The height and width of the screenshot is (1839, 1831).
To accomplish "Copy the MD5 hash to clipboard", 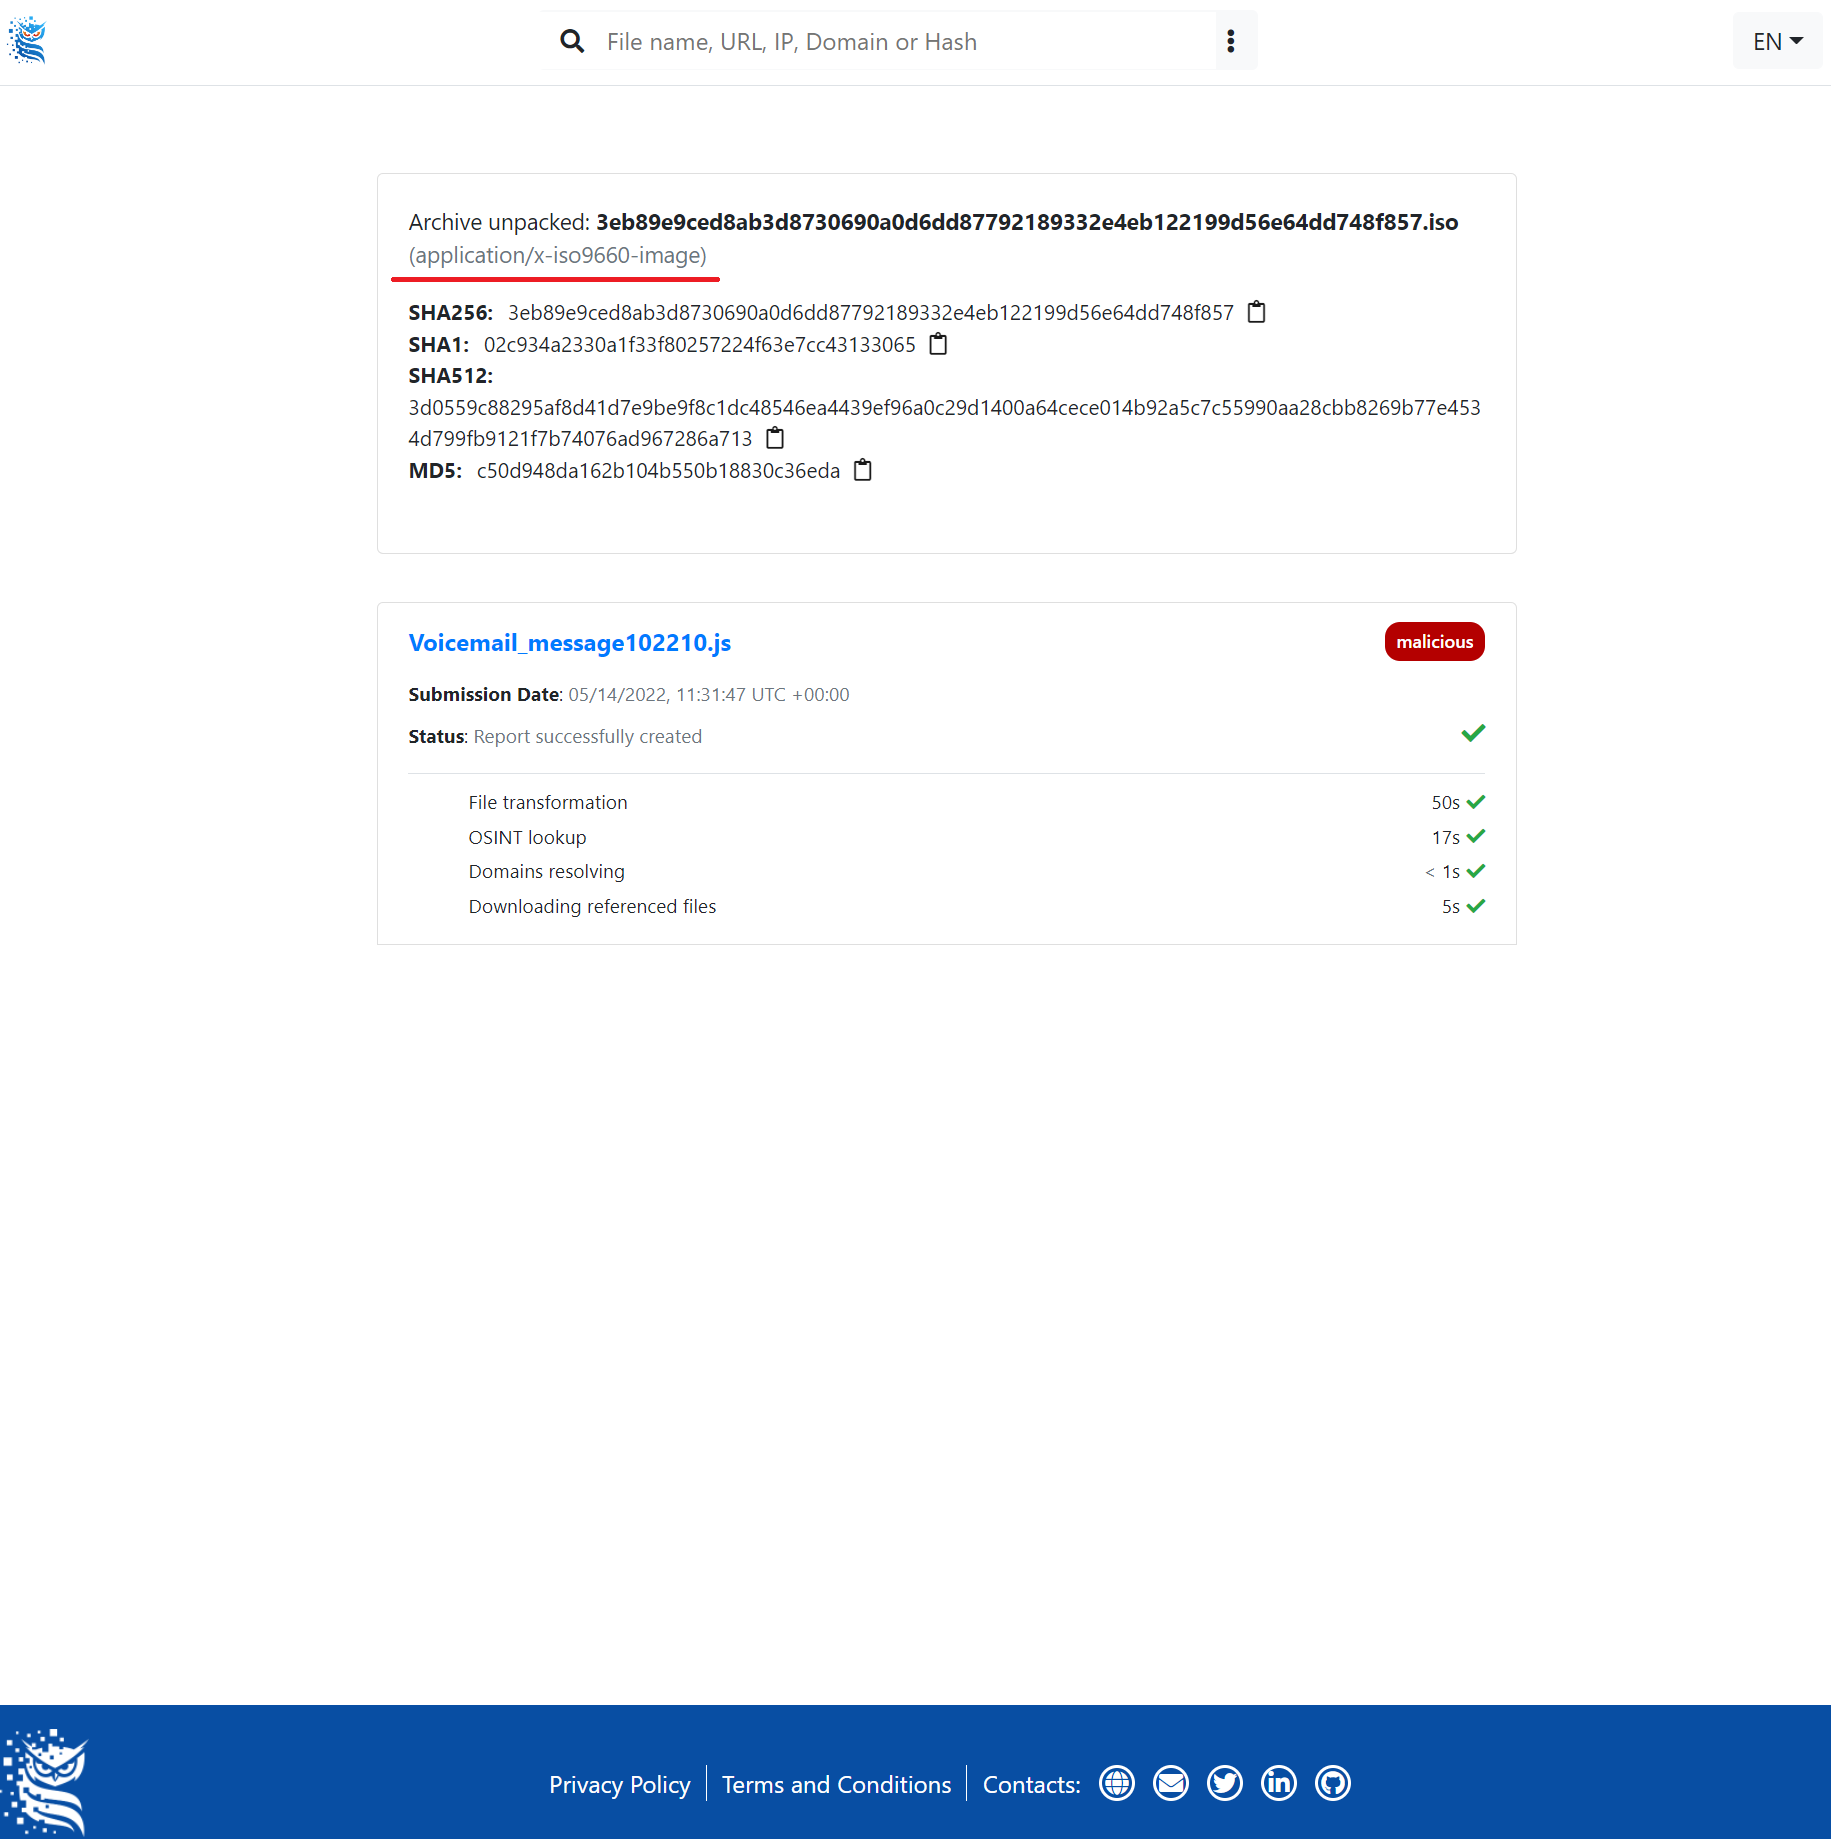I will point(862,470).
